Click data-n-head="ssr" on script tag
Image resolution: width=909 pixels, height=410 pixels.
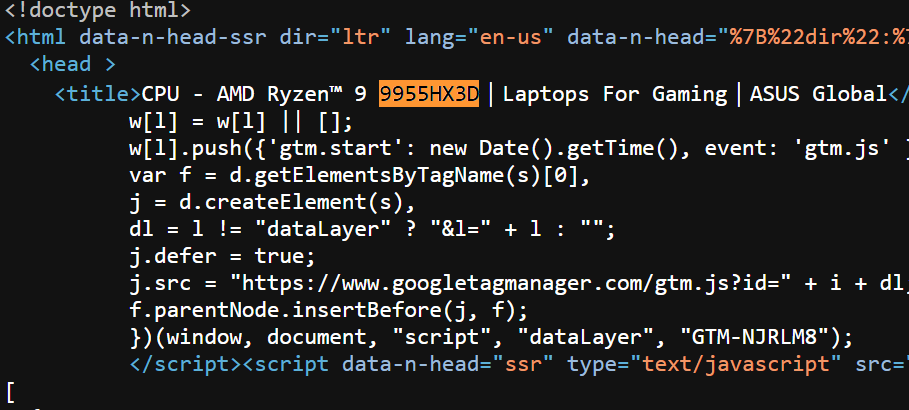coord(448,364)
